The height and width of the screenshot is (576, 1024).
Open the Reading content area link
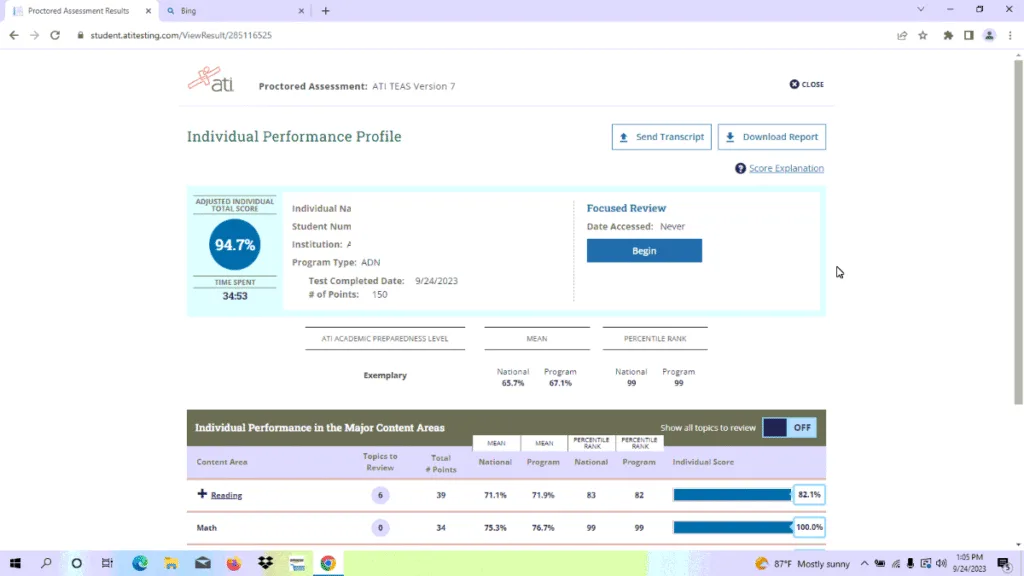[x=226, y=495]
